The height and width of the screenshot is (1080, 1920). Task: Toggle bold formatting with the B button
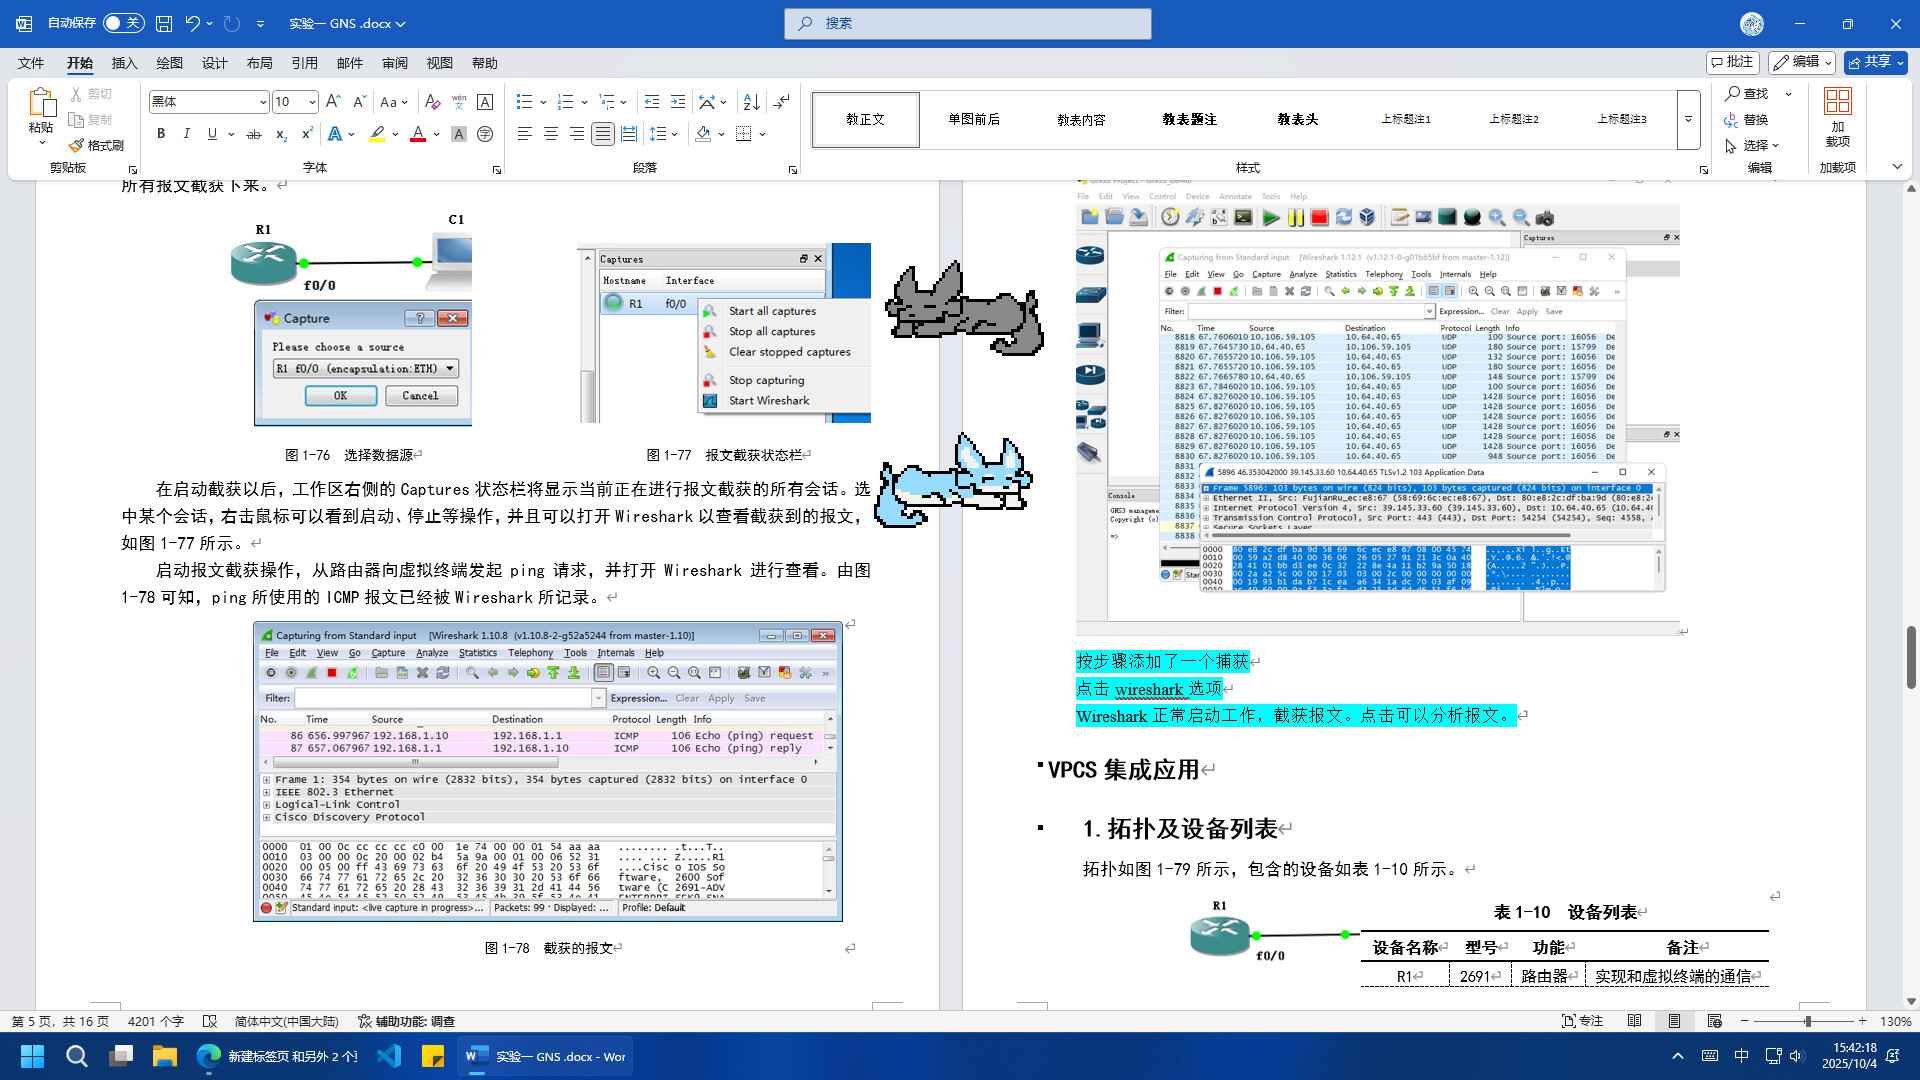160,133
